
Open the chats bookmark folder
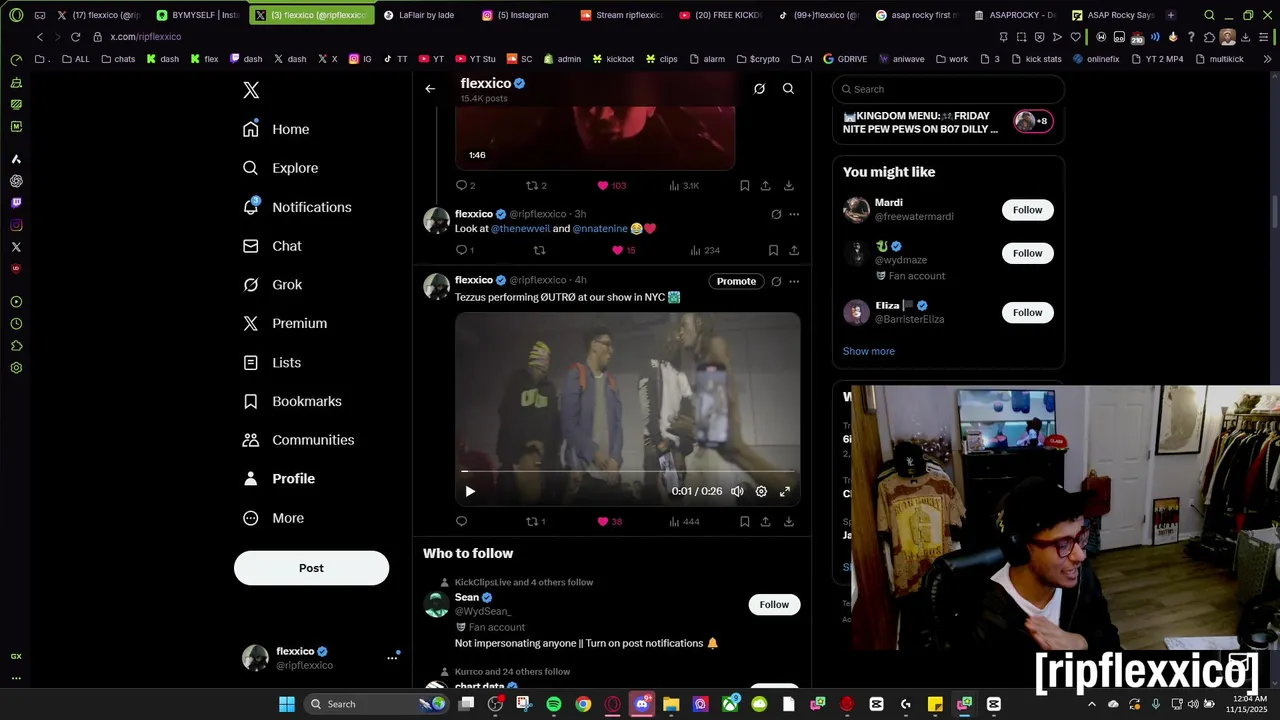click(118, 59)
